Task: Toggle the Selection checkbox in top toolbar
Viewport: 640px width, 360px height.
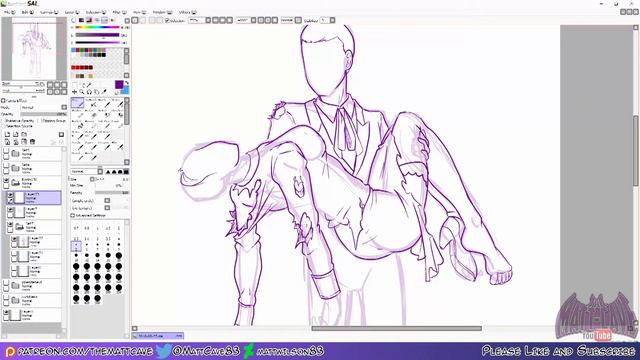Action: click(x=167, y=20)
